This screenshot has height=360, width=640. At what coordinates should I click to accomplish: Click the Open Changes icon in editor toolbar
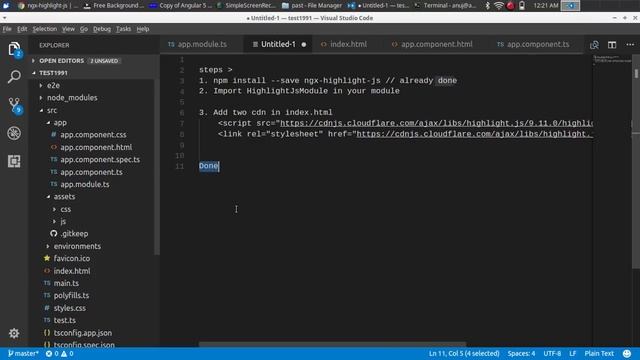point(594,44)
